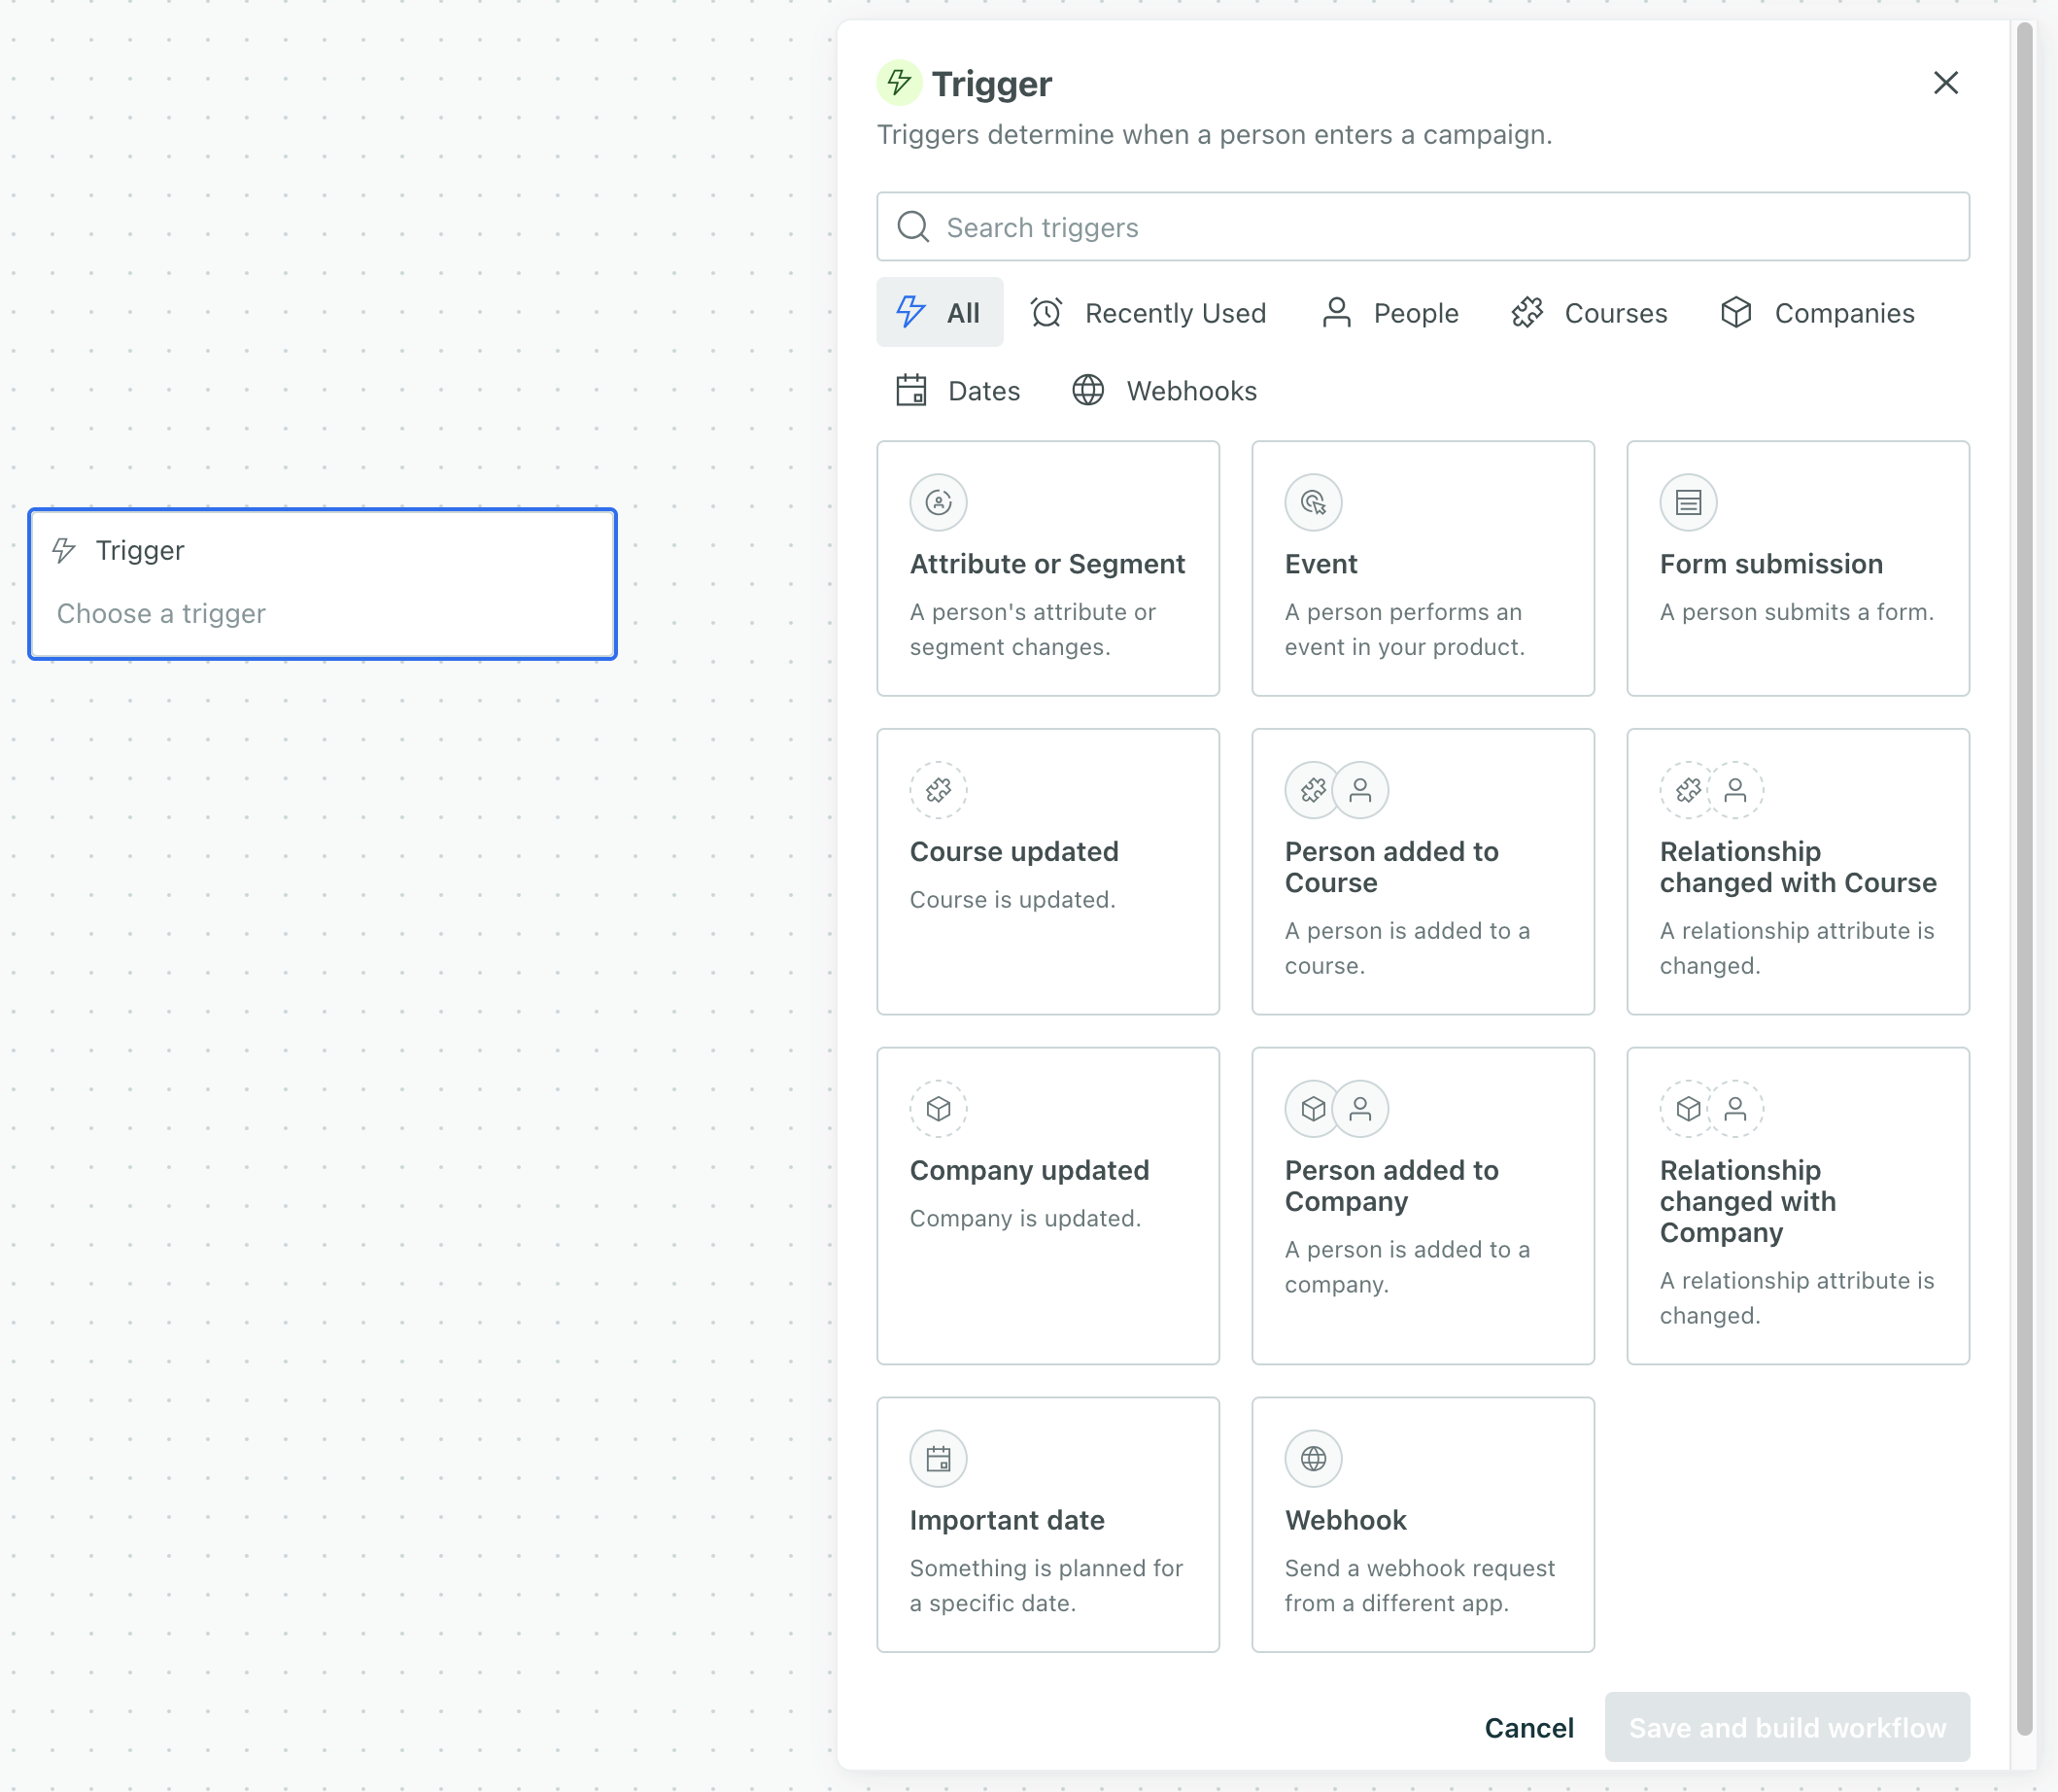This screenshot has width=2058, height=1792.
Task: Select the Attribute or Segment trigger icon
Action: (x=938, y=503)
